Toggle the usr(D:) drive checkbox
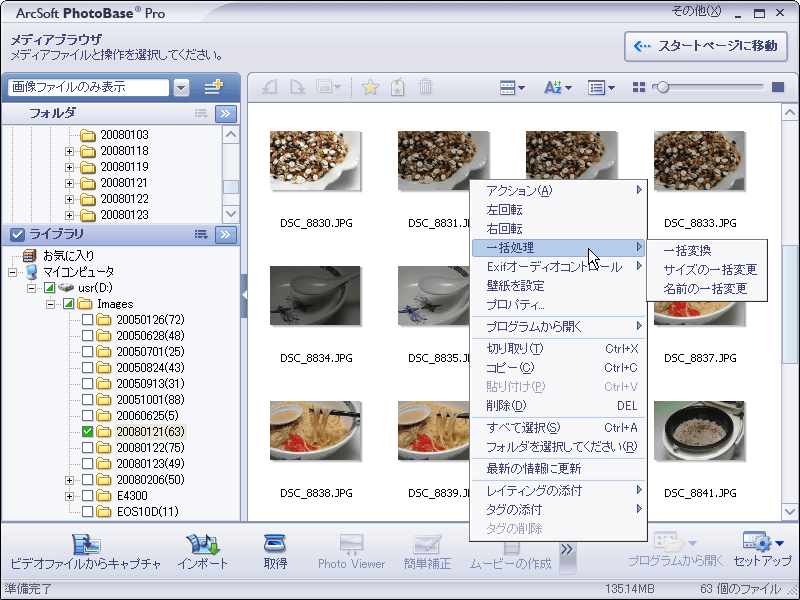Screen dimensions: 800x600 (x=49, y=288)
